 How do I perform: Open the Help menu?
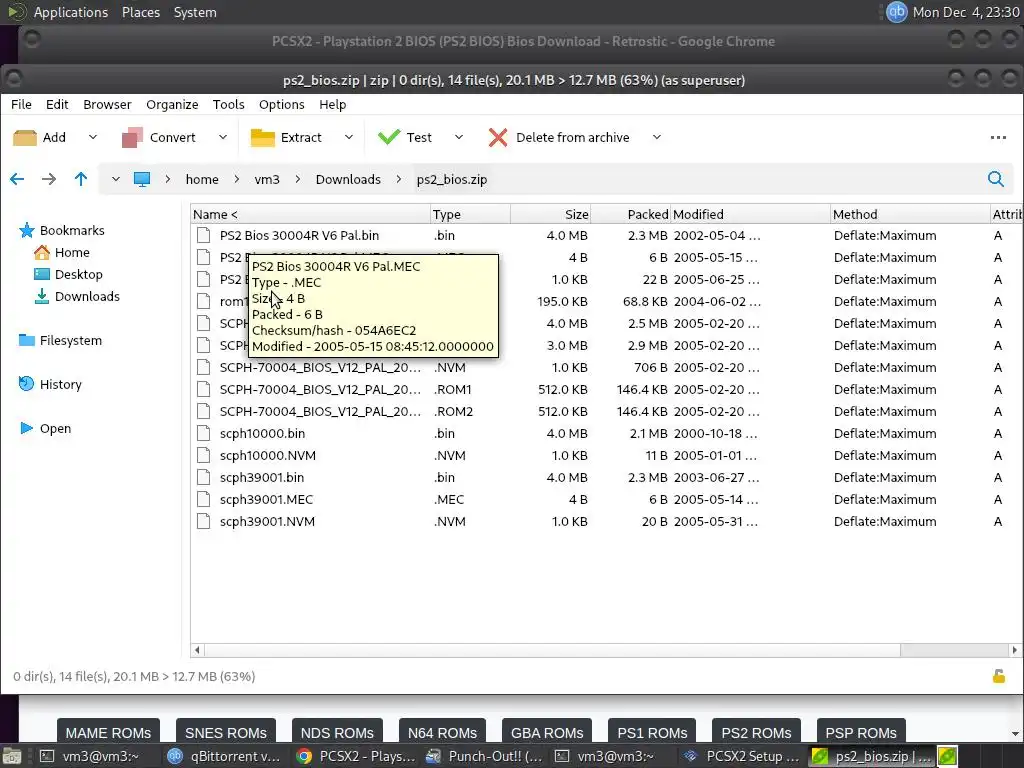point(332,104)
